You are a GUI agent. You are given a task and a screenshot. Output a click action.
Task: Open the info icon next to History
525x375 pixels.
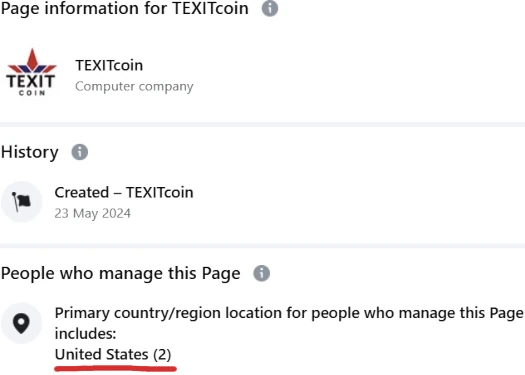[80, 152]
